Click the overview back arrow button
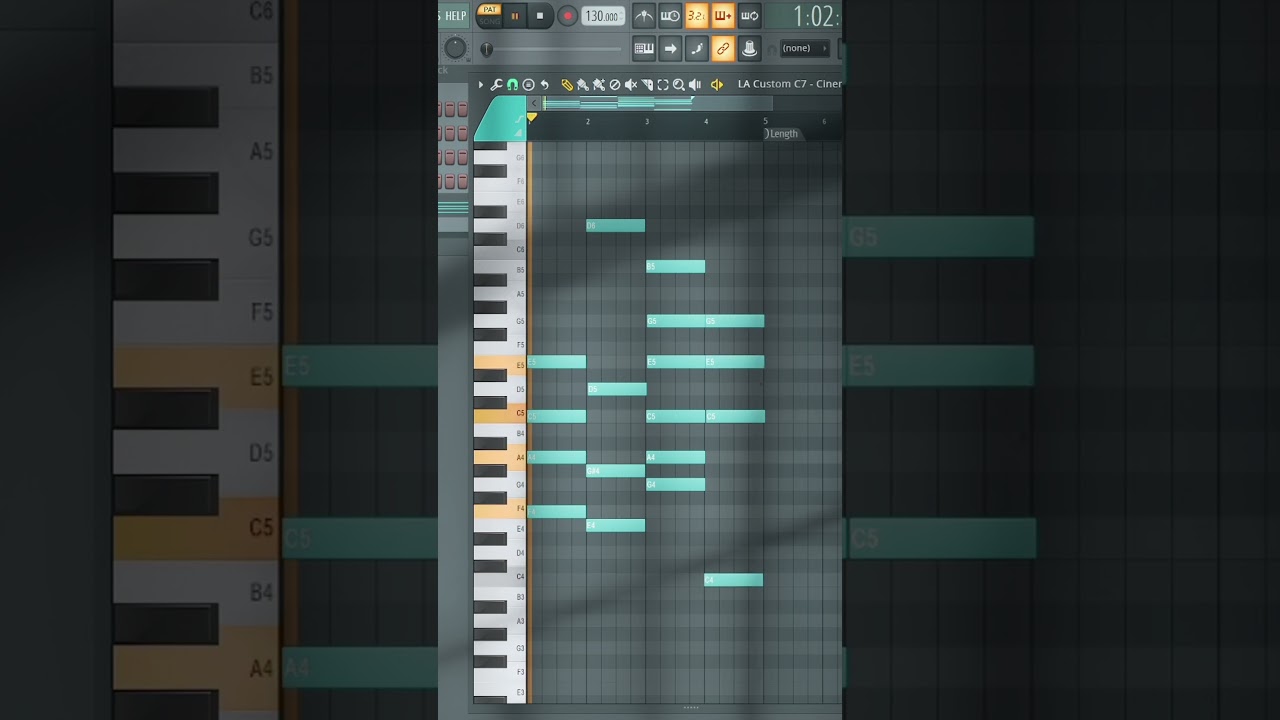 534,103
